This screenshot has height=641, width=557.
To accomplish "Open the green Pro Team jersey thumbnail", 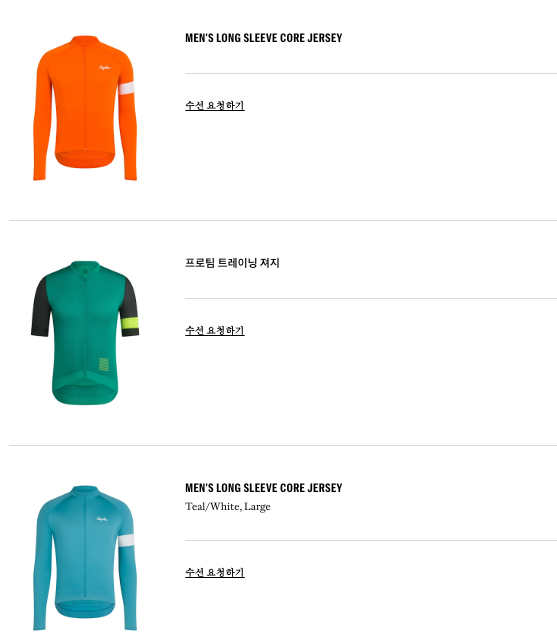I will (85, 333).
